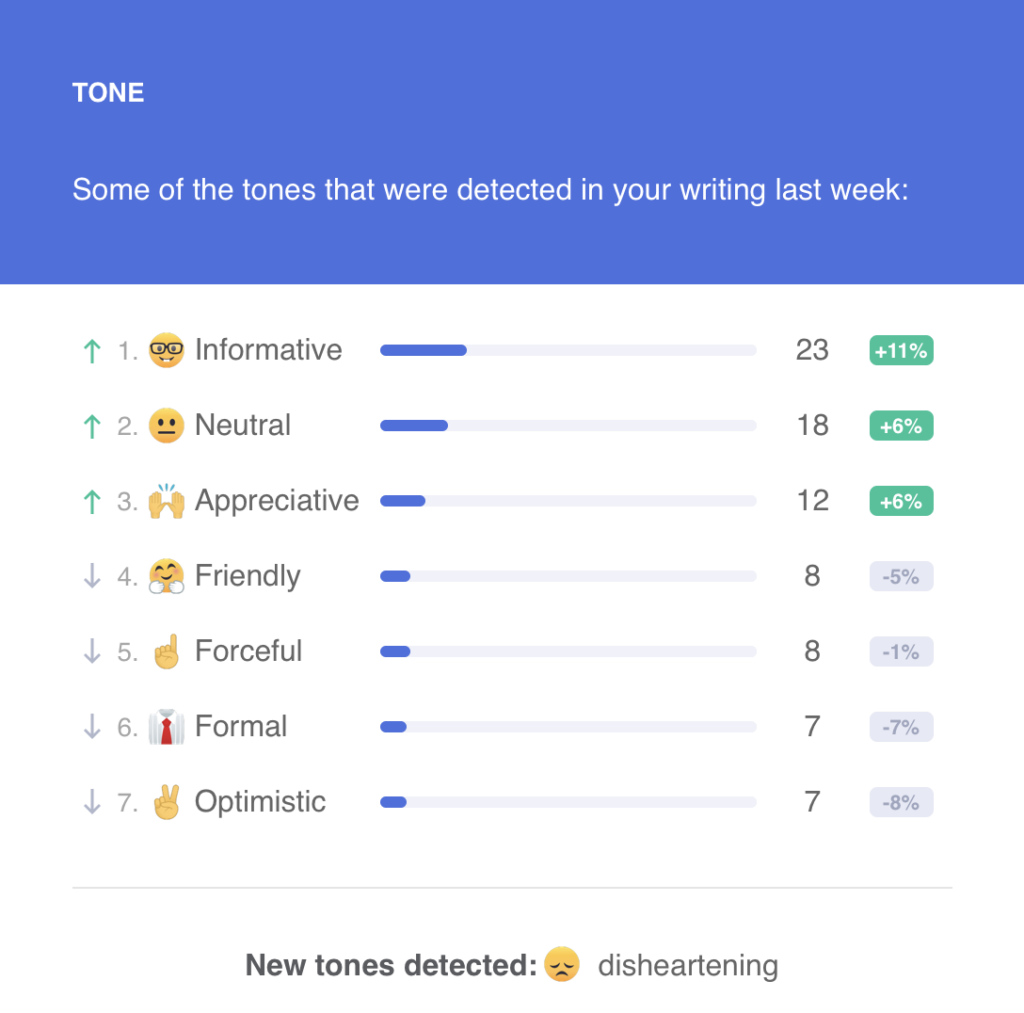
Task: Click the raised hands Appreciative emoji
Action: (166, 501)
